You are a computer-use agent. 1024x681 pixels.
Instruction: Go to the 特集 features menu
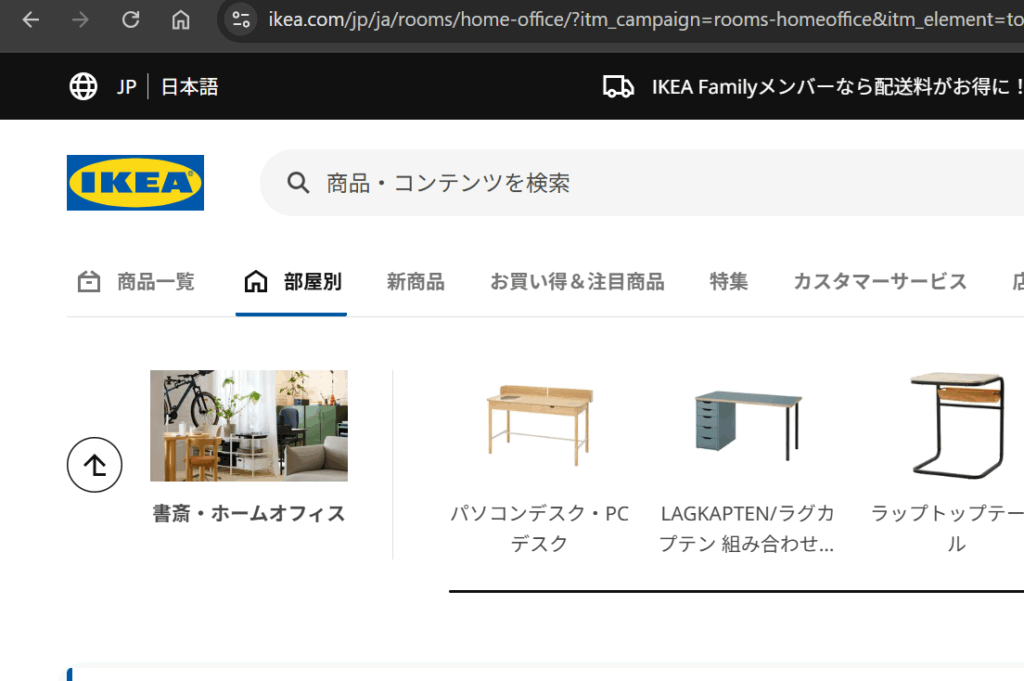(728, 282)
